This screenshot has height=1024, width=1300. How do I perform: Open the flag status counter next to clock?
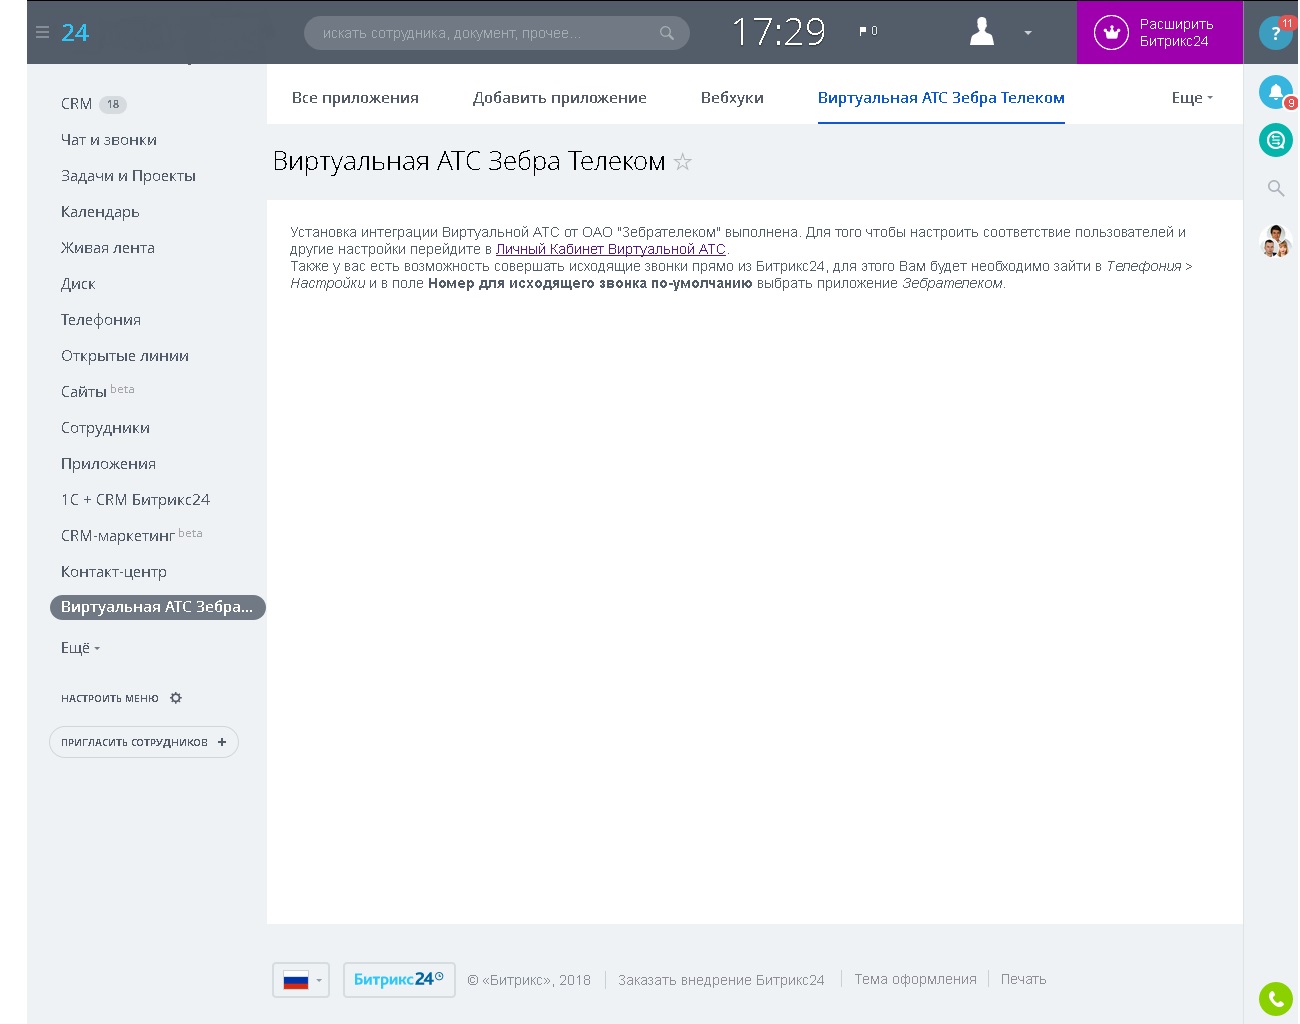868,31
